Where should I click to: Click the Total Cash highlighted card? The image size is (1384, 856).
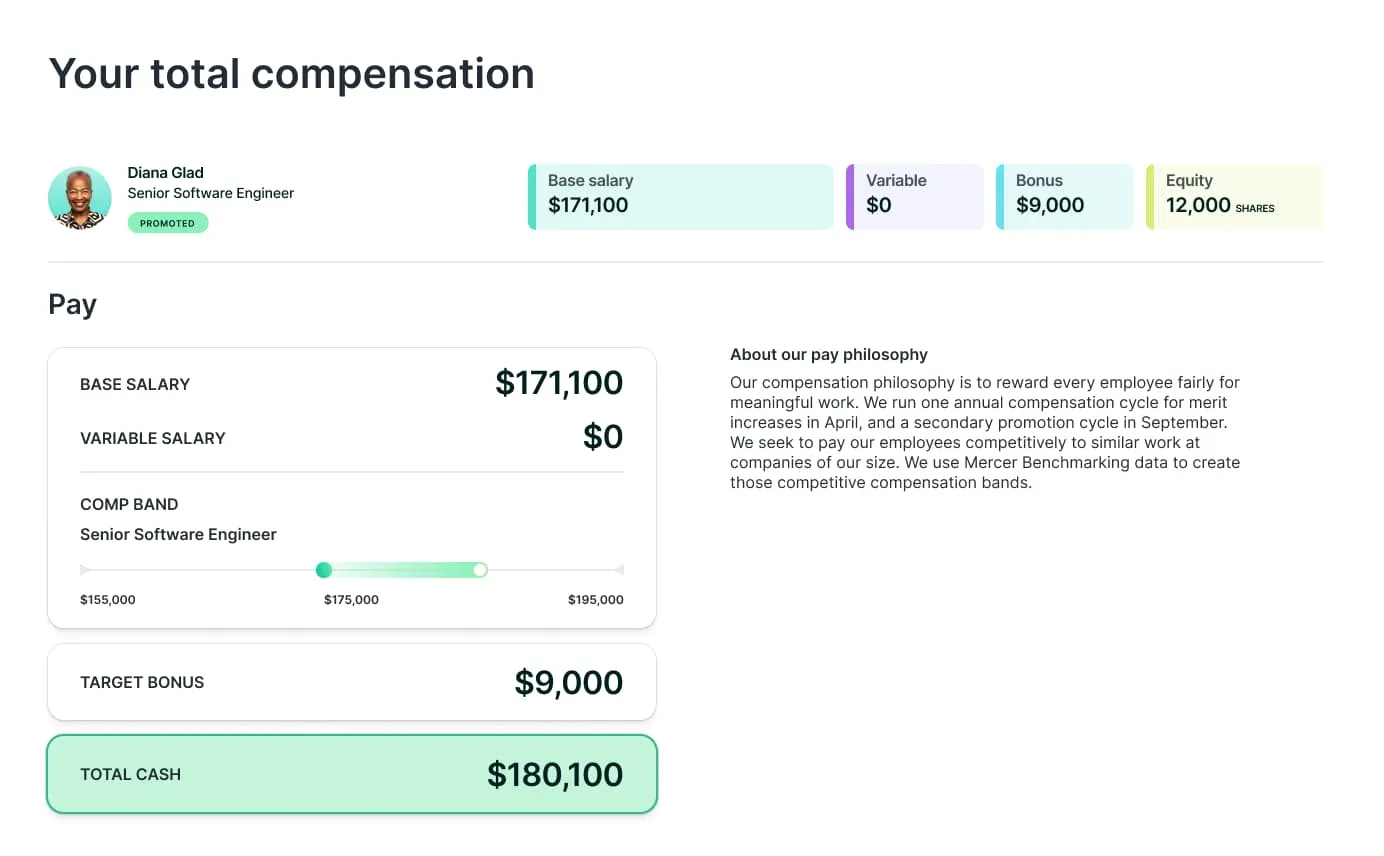[x=352, y=774]
